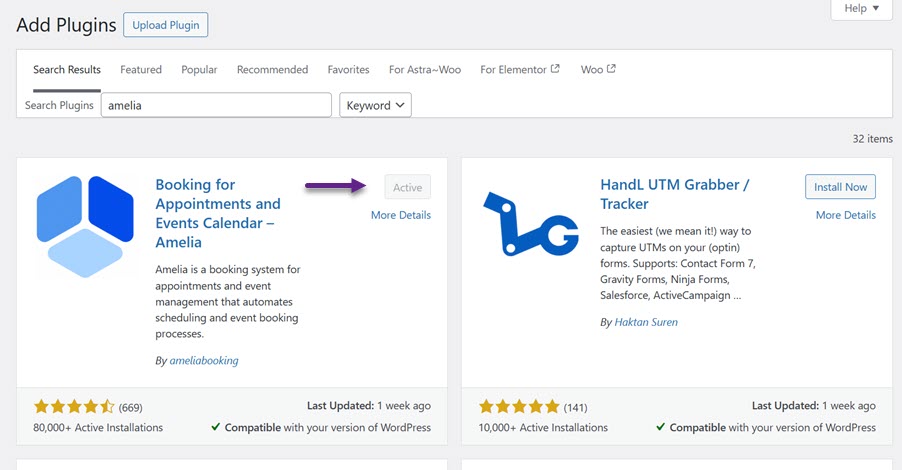Click the (141) ratings count
Viewport: 902px width, 470px height.
(x=575, y=407)
